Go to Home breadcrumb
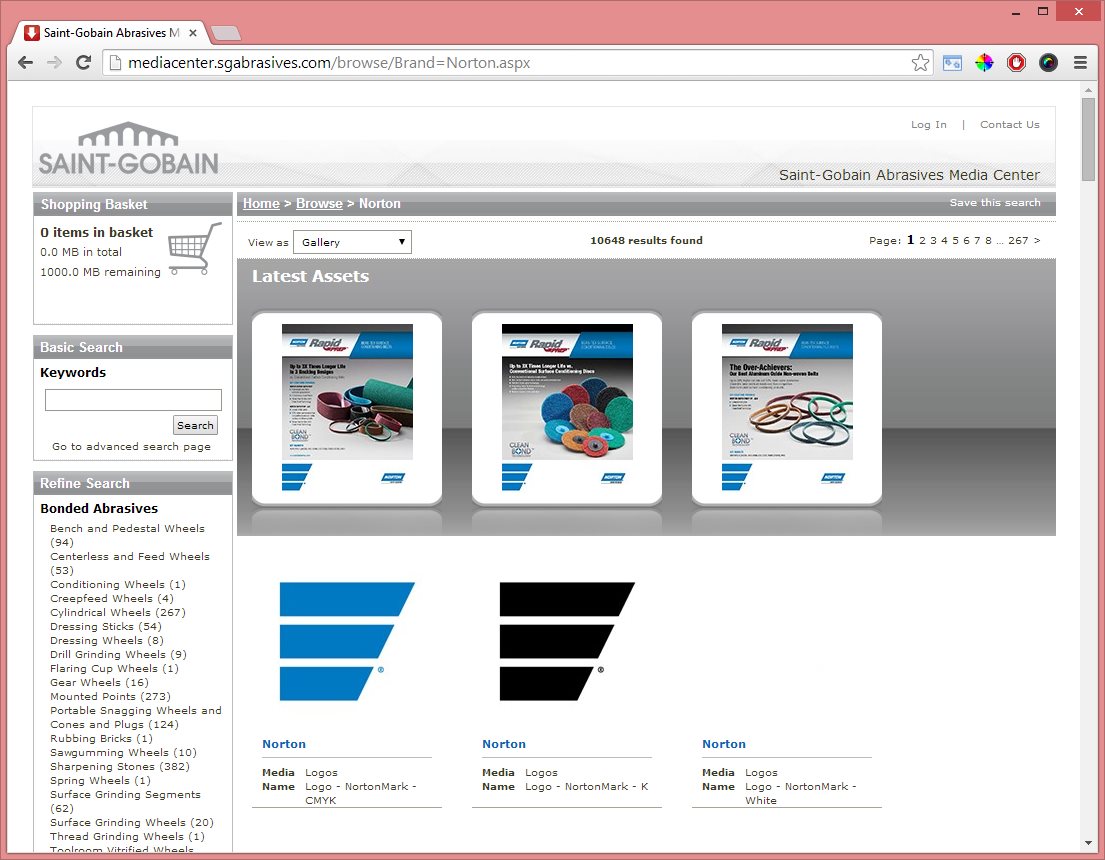This screenshot has width=1105, height=860. point(261,203)
